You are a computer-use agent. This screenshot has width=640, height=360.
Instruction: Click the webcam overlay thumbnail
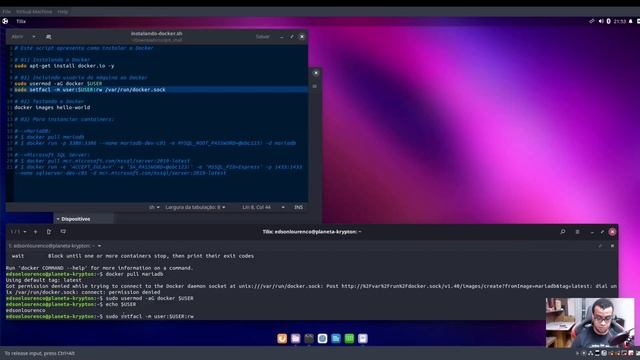click(590, 323)
